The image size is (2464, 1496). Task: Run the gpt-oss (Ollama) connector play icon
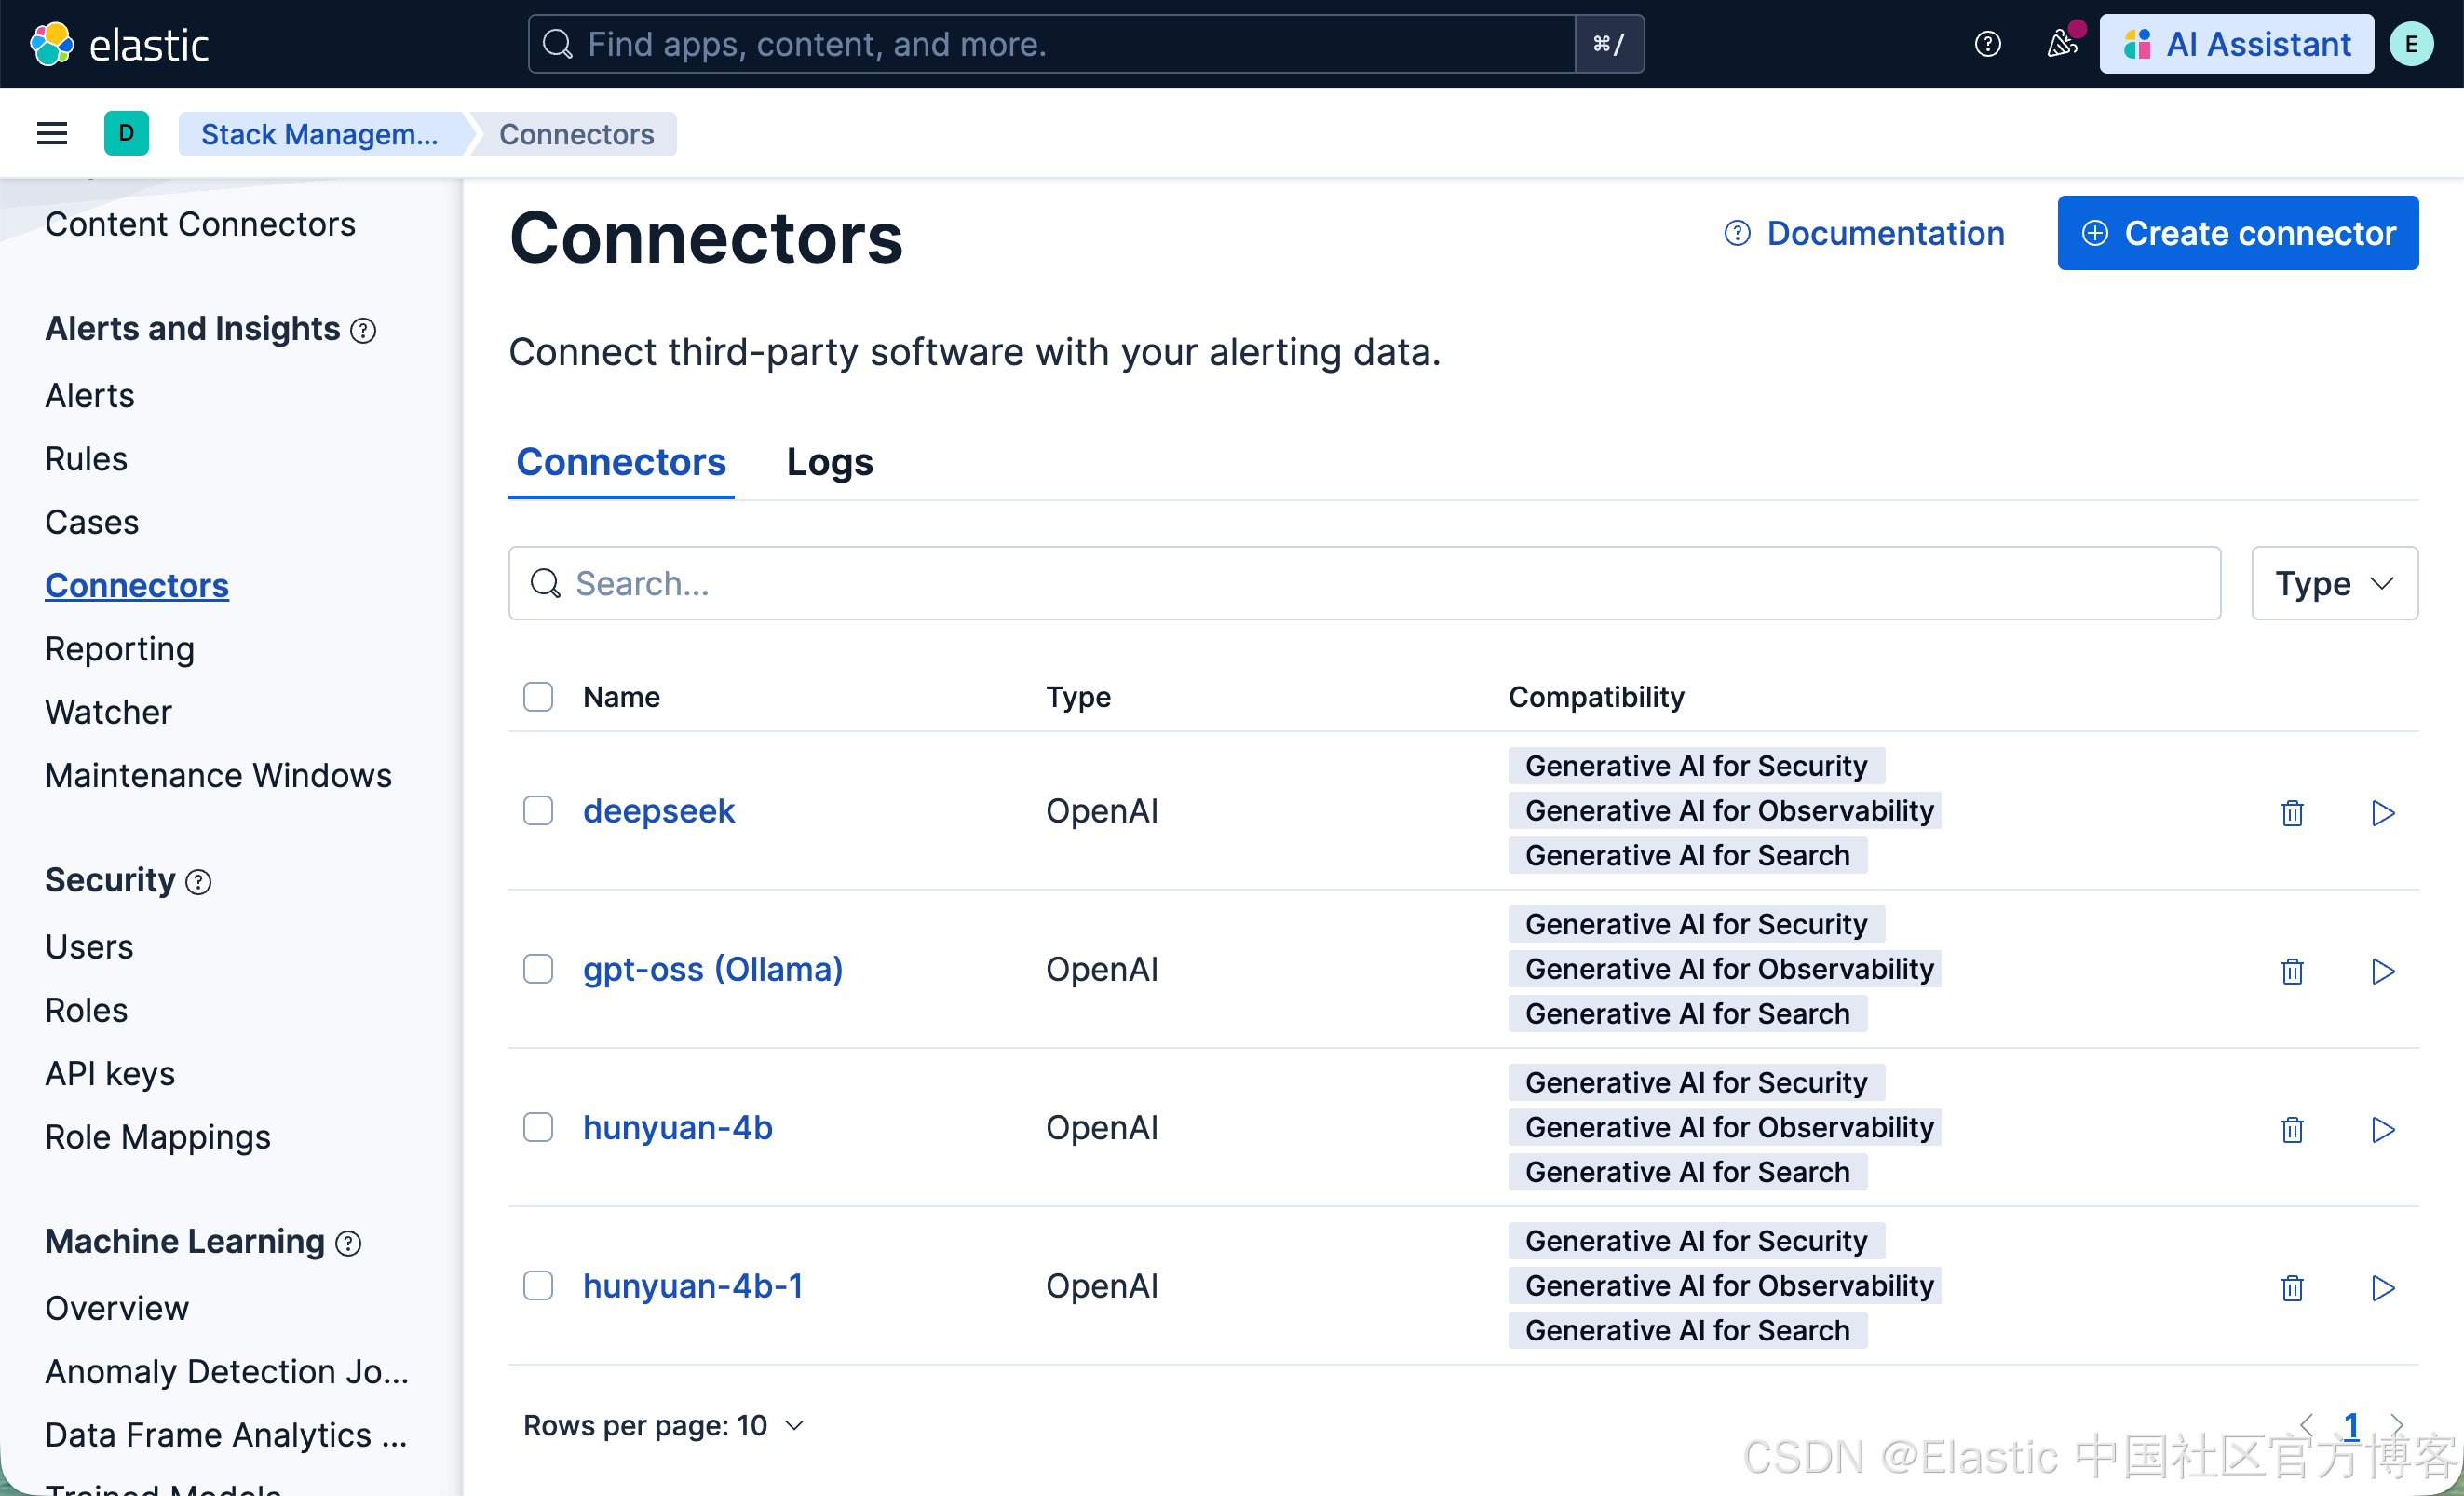point(2383,971)
